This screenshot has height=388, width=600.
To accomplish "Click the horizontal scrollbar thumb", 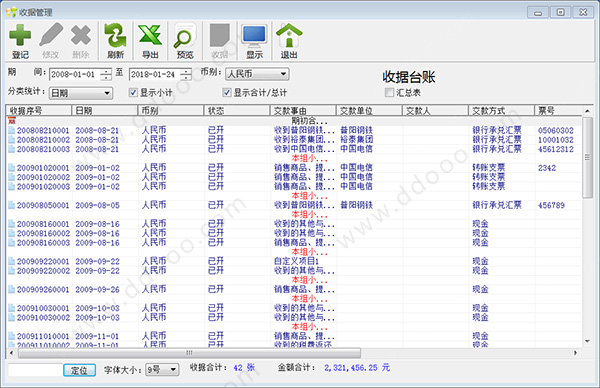I will pyautogui.click(x=189, y=352).
